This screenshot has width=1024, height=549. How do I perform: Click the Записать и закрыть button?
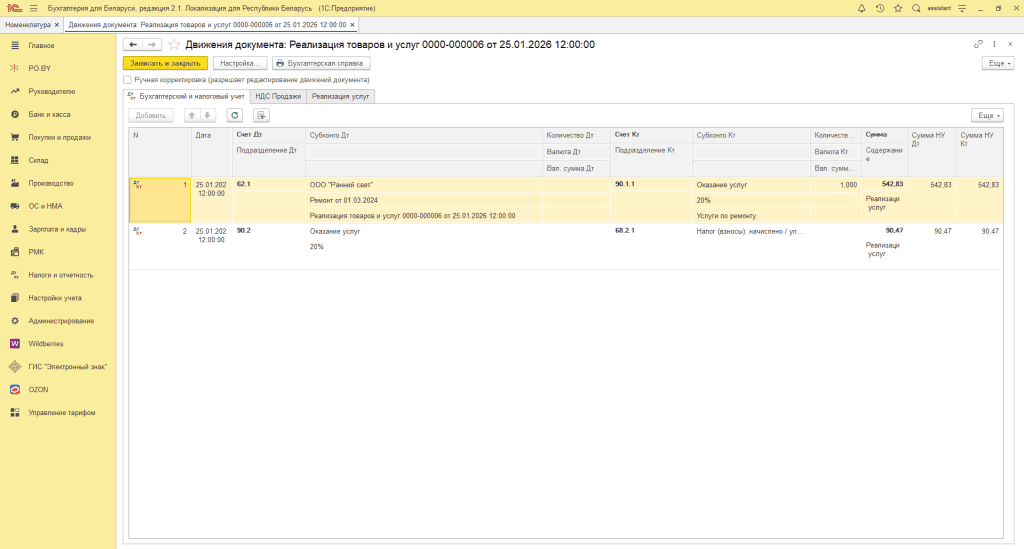[x=165, y=63]
